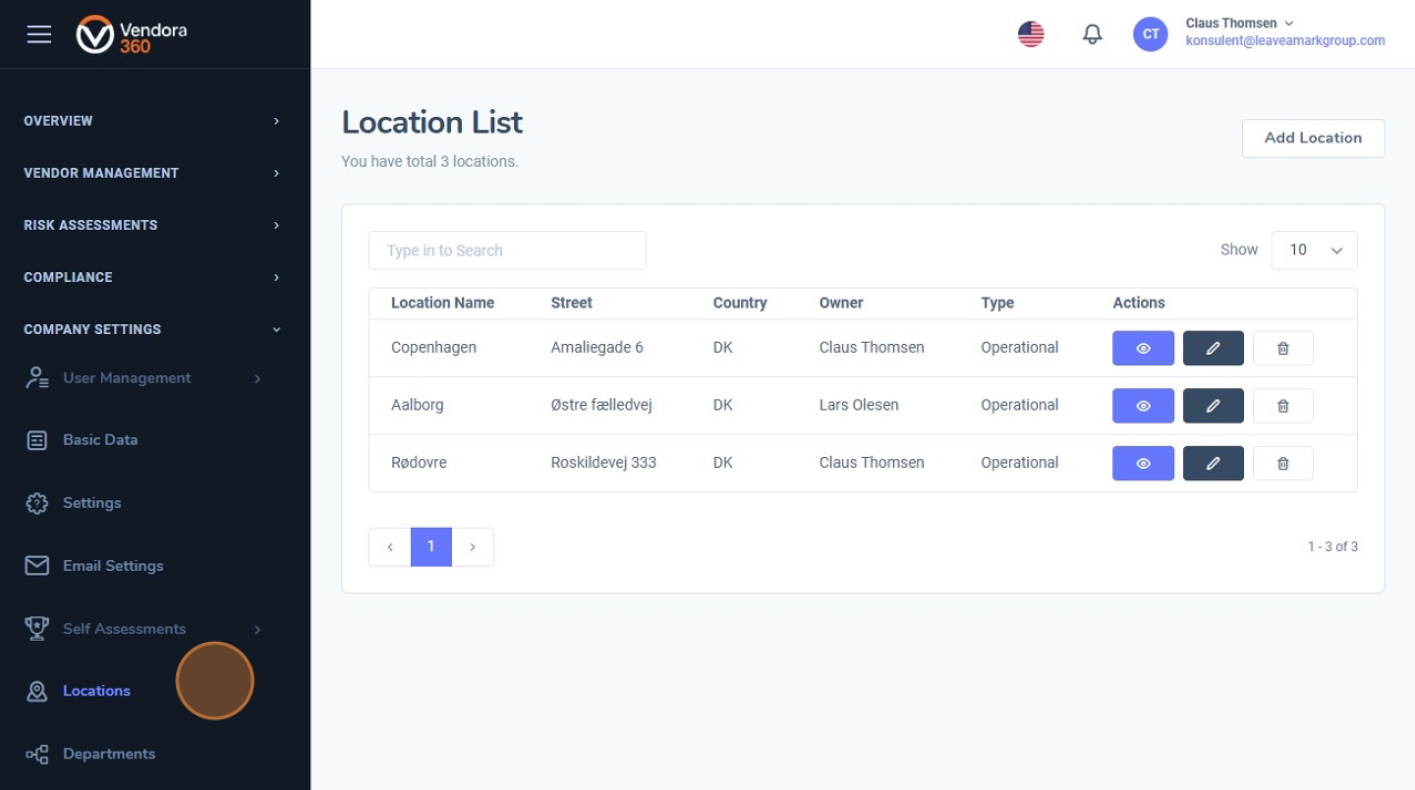Click the hamburger menu icon
Viewport: 1415px width, 790px height.
coord(39,34)
